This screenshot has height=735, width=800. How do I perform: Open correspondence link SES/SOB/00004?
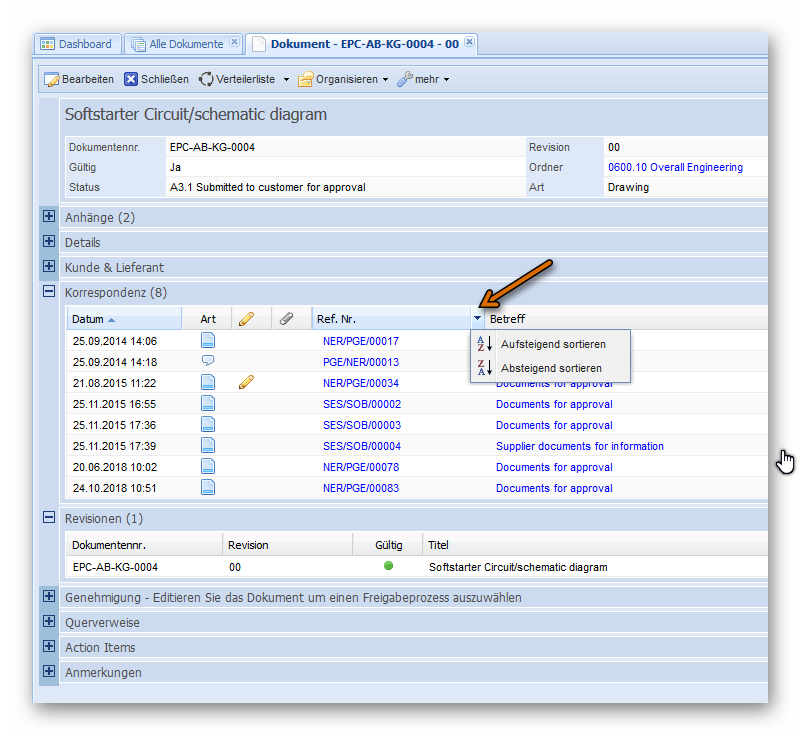coord(361,446)
